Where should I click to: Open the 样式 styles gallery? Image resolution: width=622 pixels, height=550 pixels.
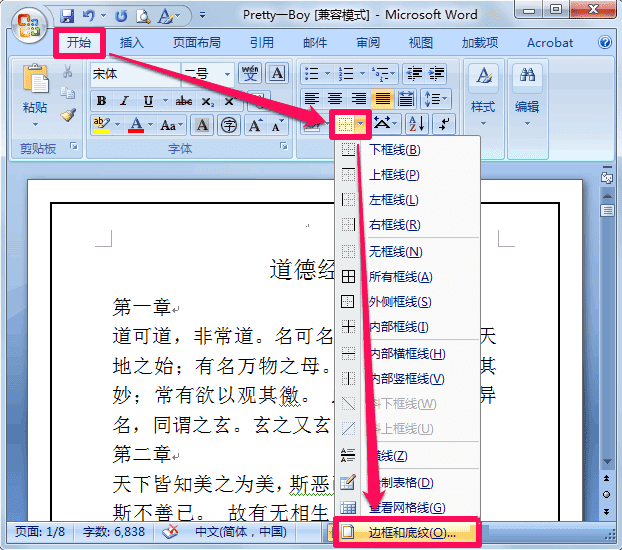[483, 95]
